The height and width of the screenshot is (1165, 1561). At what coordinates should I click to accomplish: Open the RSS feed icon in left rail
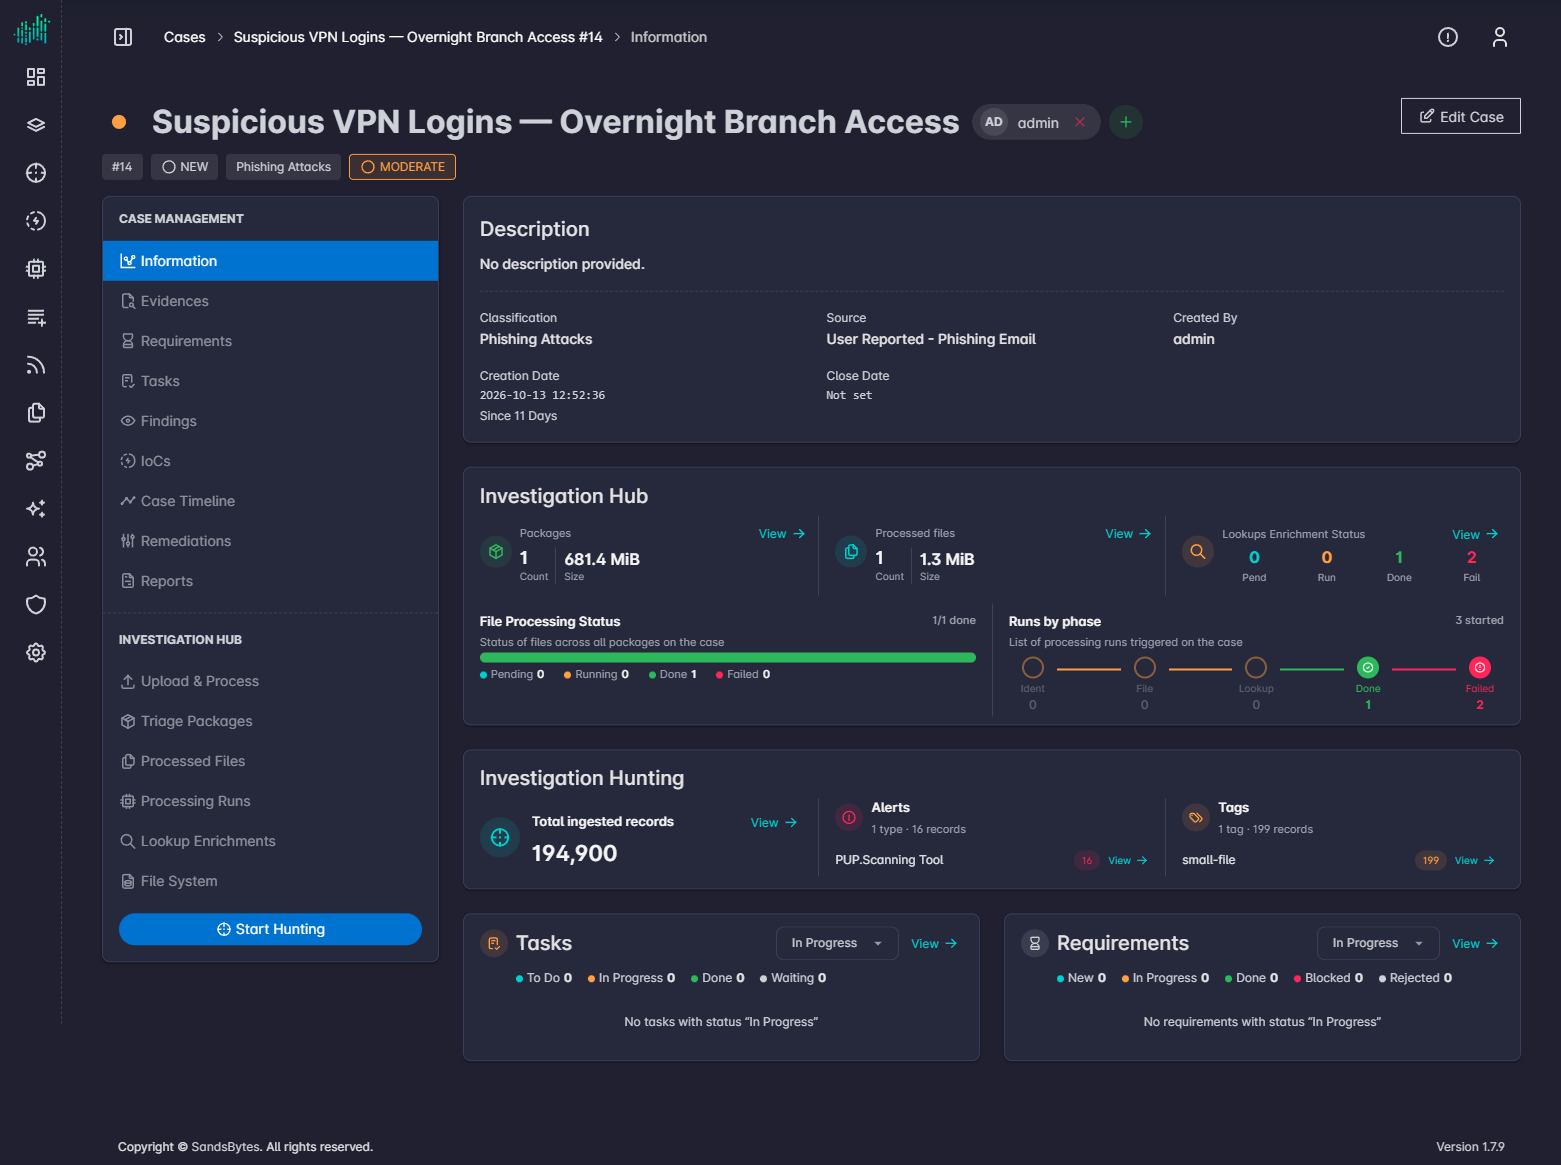tap(36, 365)
